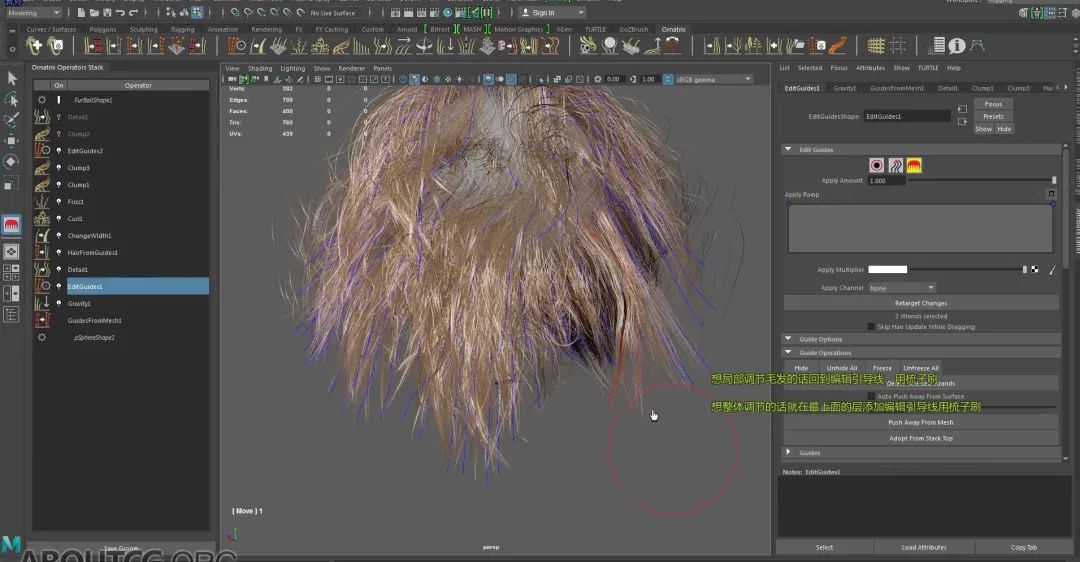The width and height of the screenshot is (1080, 562).
Task: Click the Gravity1 operator icon
Action: 42,303
